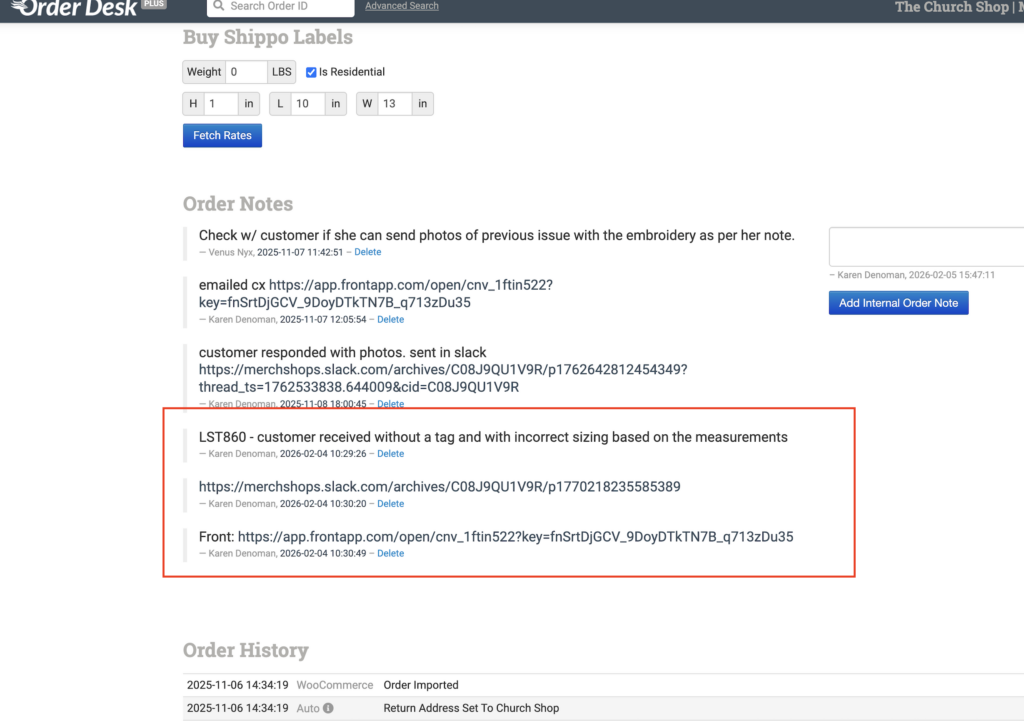This screenshot has width=1024, height=721.
Task: Select the W width input field
Action: tap(394, 104)
